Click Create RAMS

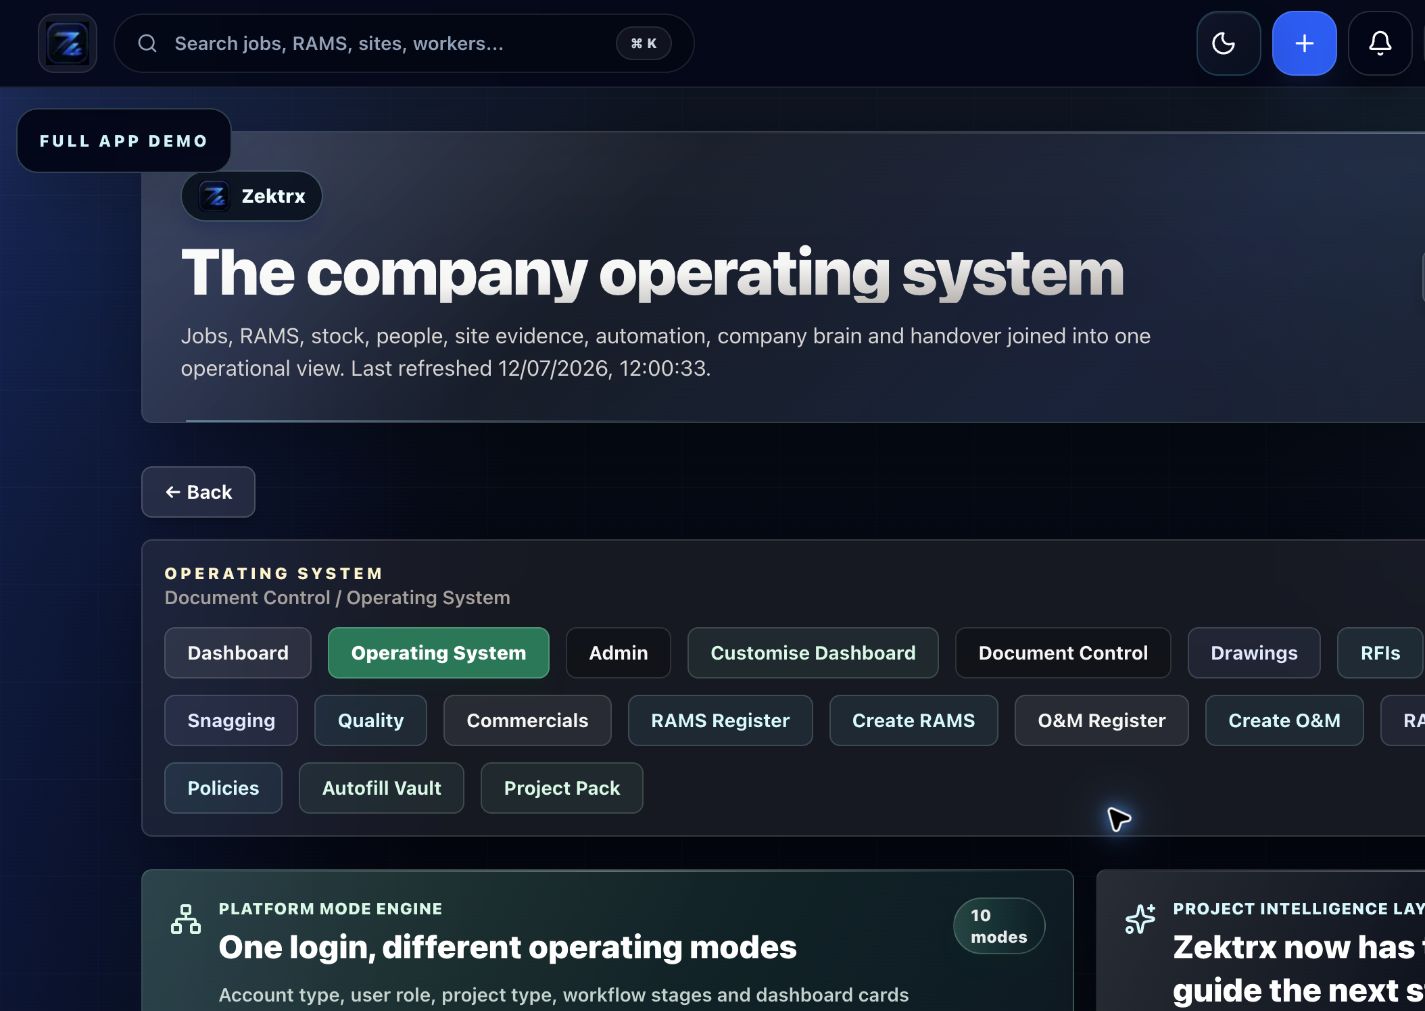[913, 720]
